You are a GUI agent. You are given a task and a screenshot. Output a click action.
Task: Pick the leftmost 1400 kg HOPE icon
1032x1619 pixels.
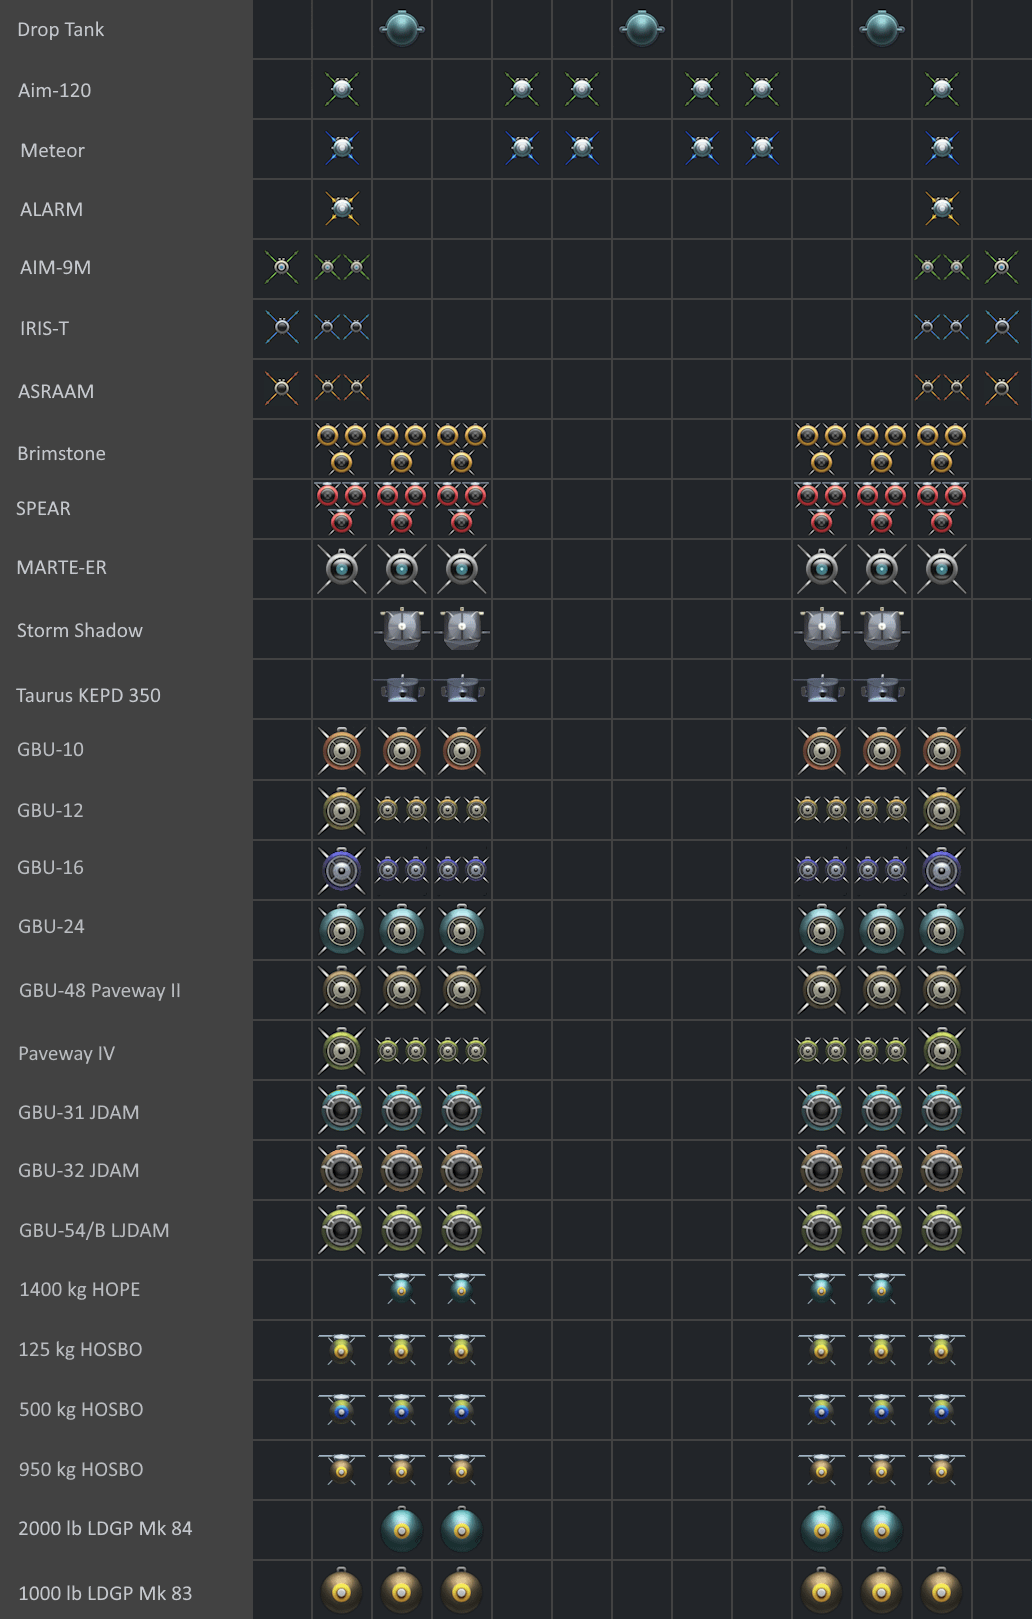point(402,1288)
